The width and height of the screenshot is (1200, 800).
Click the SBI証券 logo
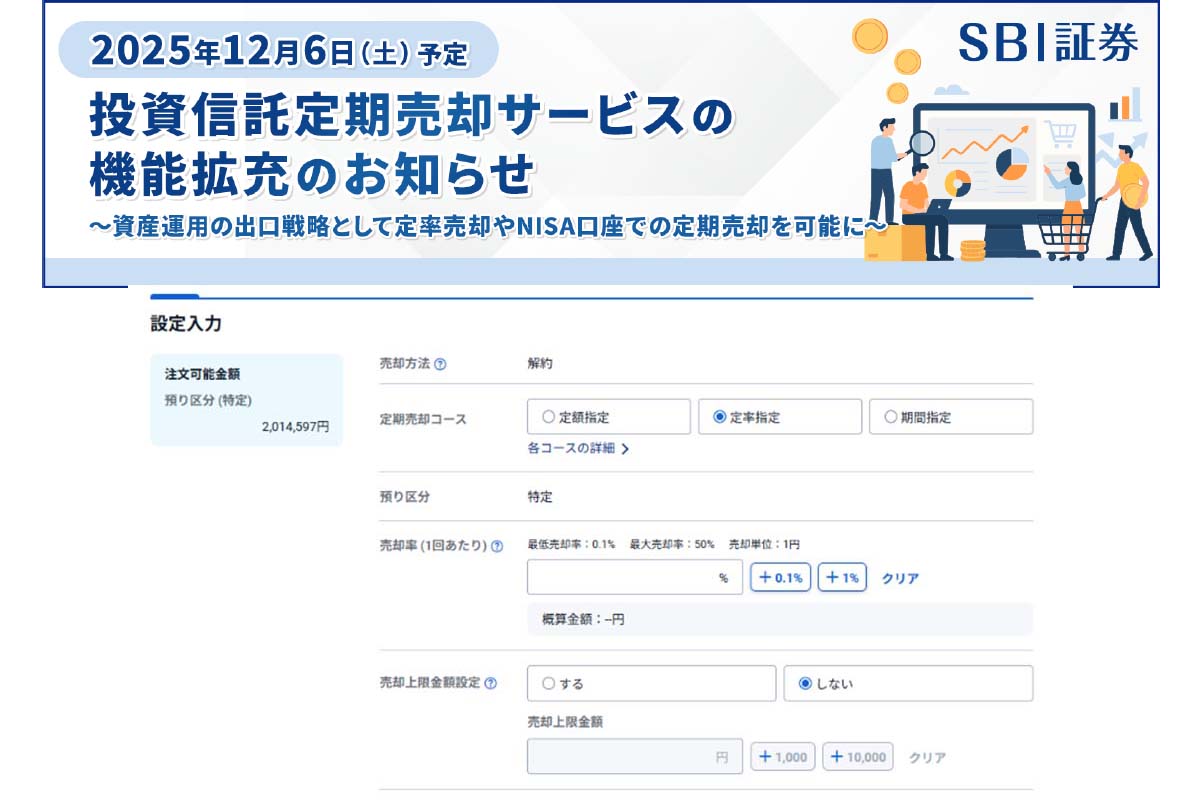pos(1047,42)
